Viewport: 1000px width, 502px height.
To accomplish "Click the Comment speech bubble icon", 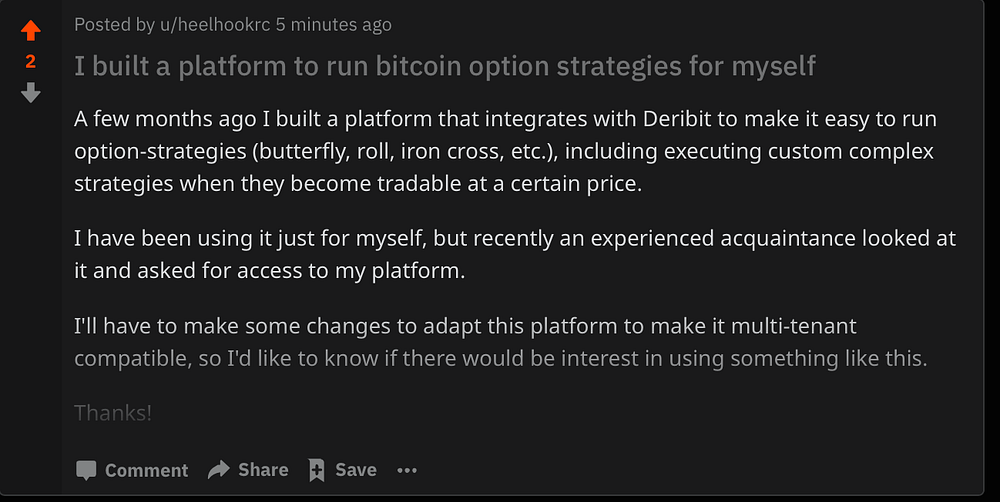I will (x=87, y=470).
